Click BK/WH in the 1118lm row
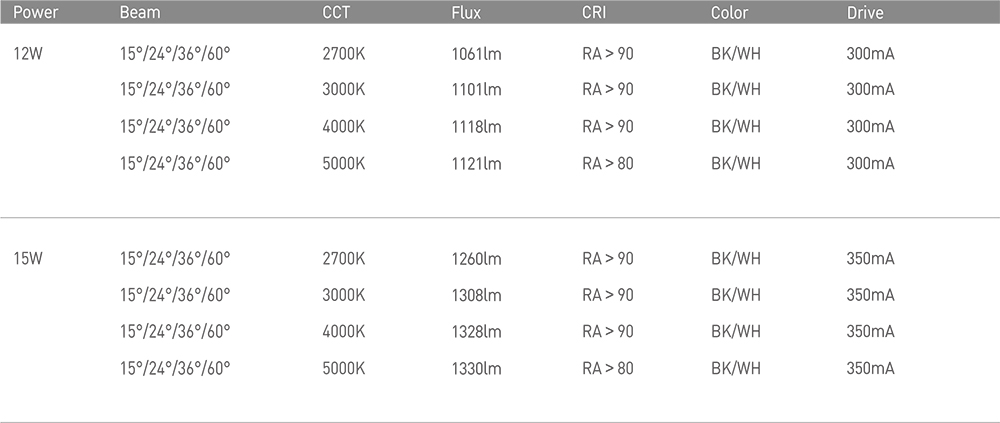 (x=736, y=126)
